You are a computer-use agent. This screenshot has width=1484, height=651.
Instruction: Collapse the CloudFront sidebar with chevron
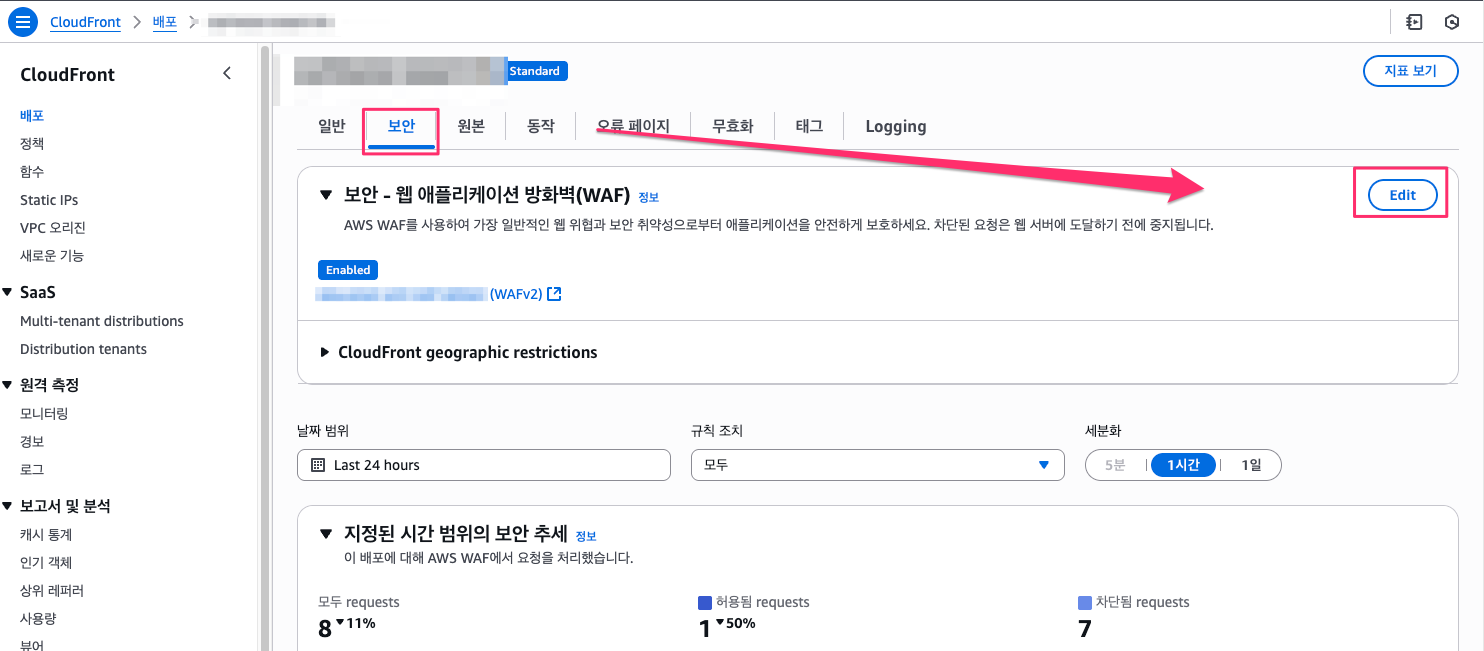(x=227, y=73)
